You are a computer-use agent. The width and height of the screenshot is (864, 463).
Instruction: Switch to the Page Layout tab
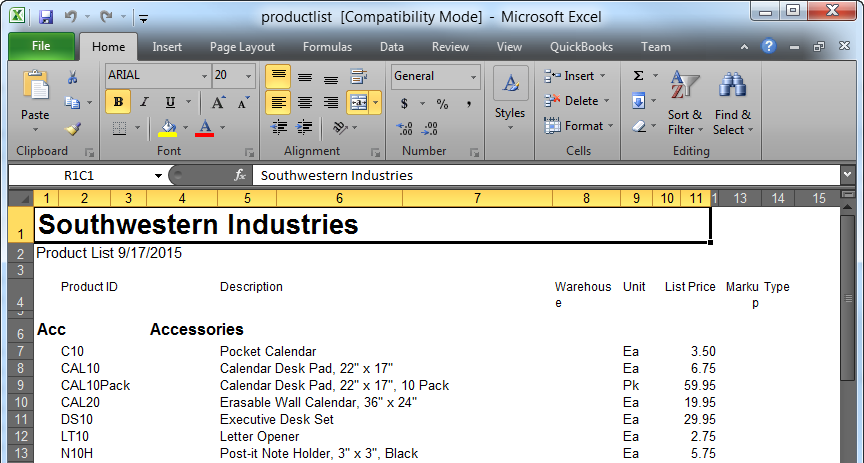point(242,47)
